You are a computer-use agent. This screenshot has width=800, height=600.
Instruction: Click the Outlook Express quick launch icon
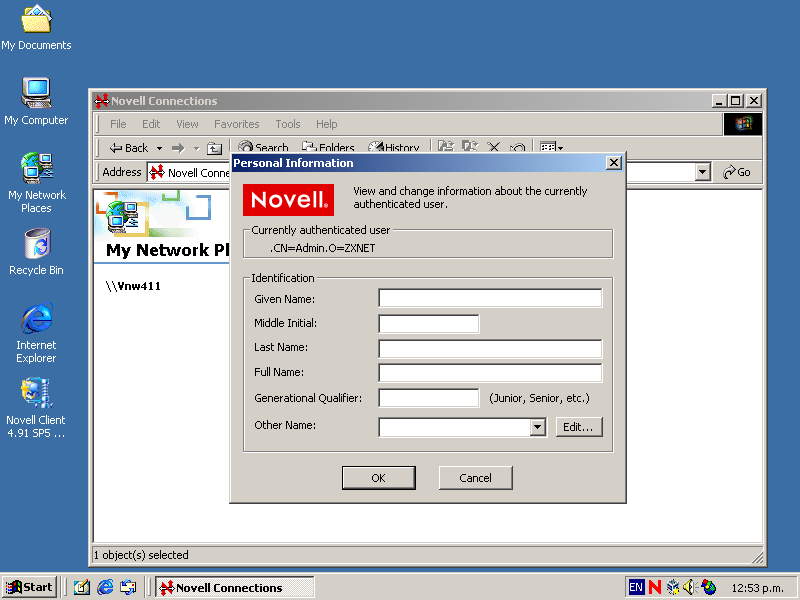point(128,587)
